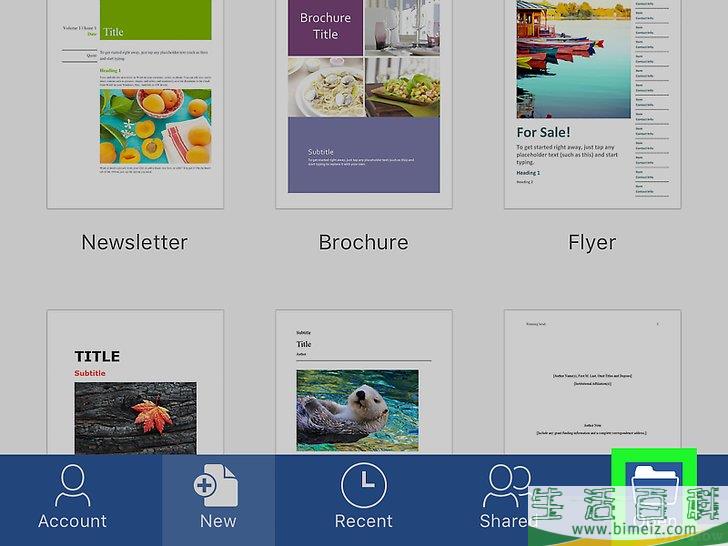Tap the Shared people icon

point(506,486)
